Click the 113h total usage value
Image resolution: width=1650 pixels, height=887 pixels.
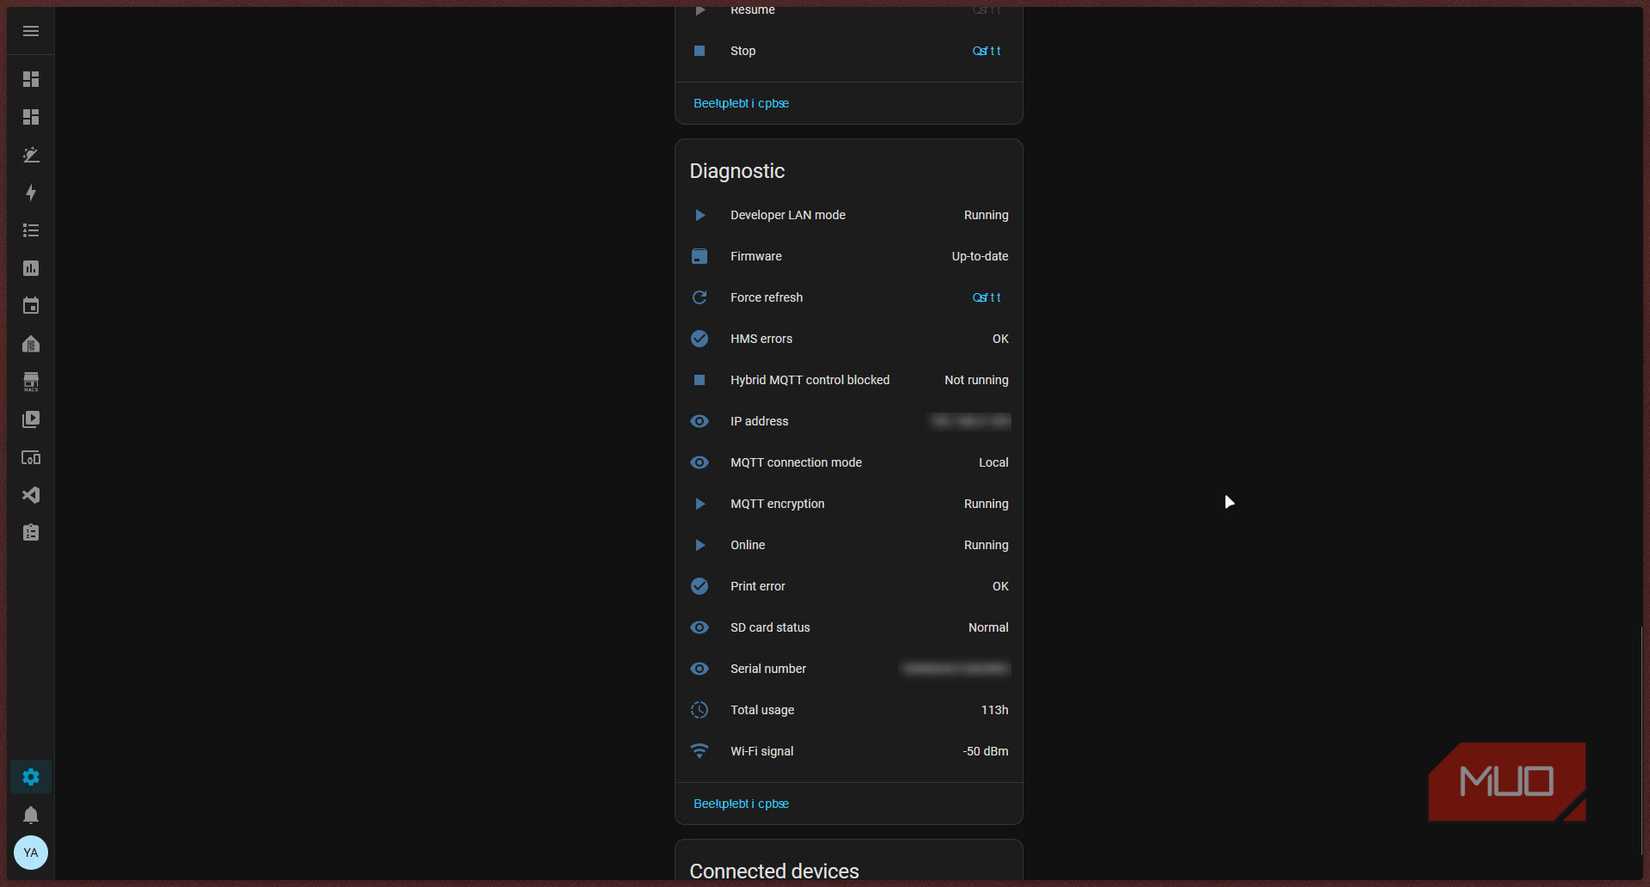click(x=994, y=710)
